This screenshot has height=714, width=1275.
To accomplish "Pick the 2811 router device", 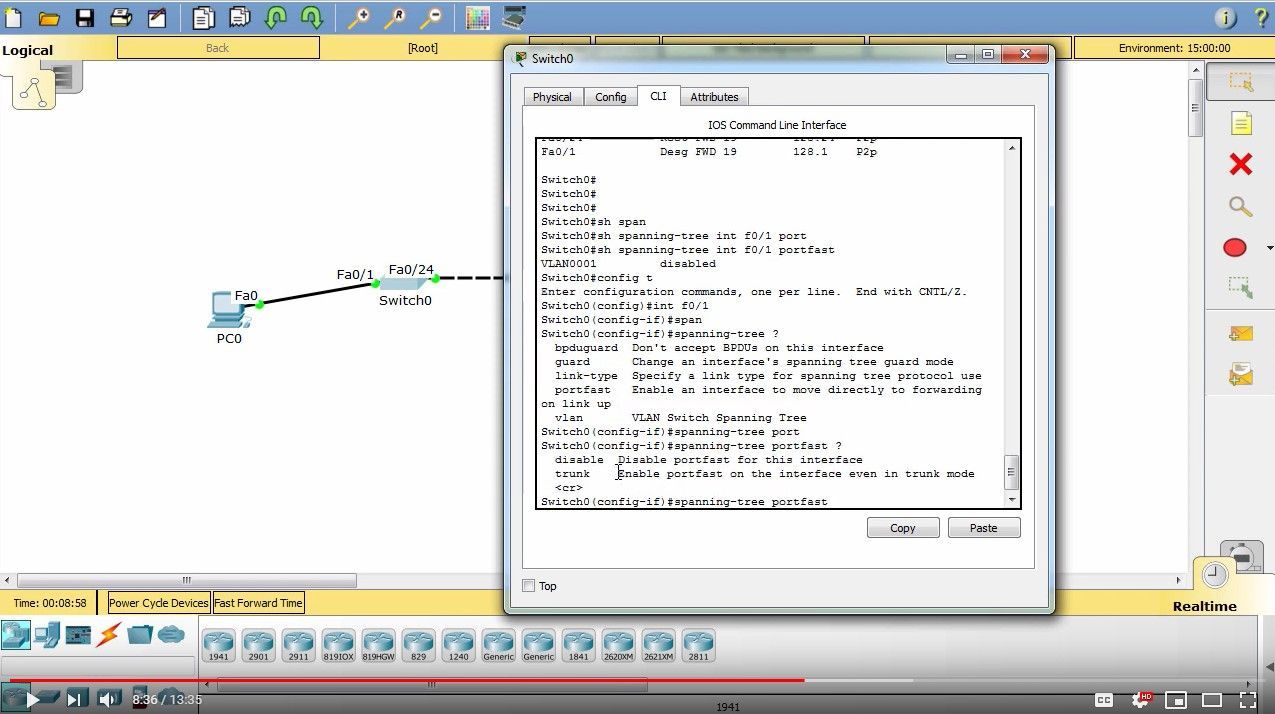I will tap(698, 646).
